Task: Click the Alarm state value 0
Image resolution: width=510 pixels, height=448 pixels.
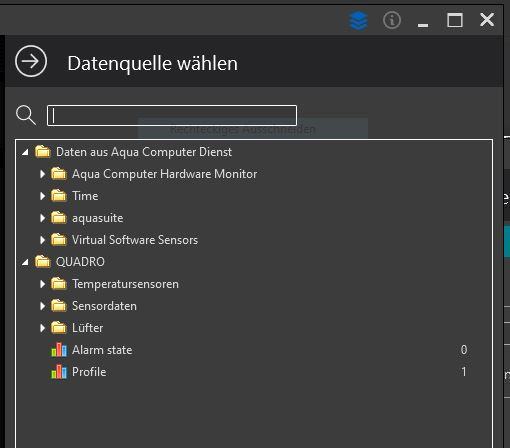Action: pyautogui.click(x=464, y=350)
